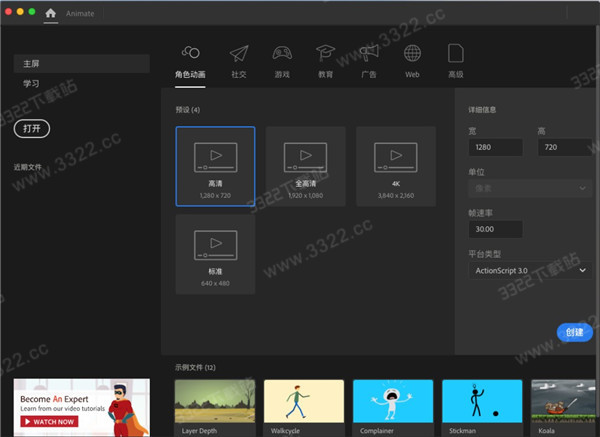This screenshot has height=437, width=600.
Task: Choose the 标准 640 x 480 preset
Action: click(x=215, y=254)
